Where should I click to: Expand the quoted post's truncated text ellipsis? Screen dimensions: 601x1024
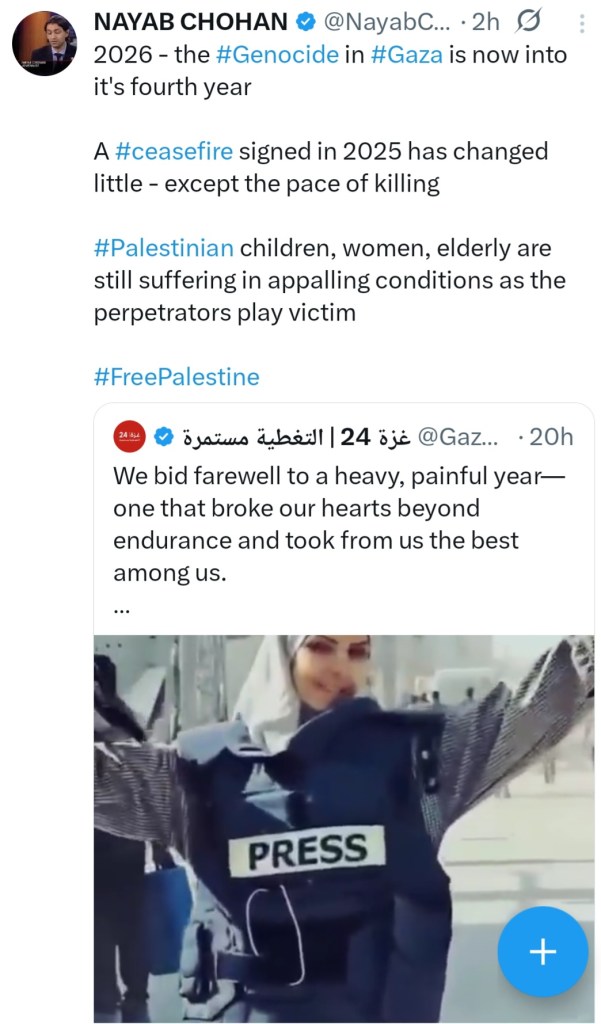(x=121, y=606)
